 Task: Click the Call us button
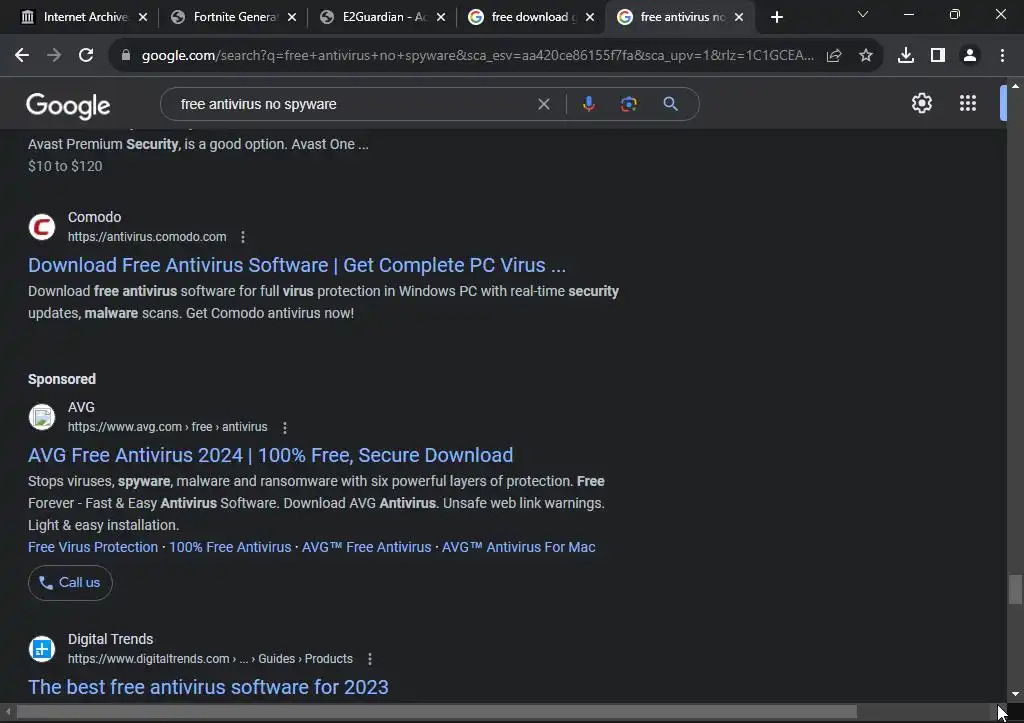coord(70,583)
